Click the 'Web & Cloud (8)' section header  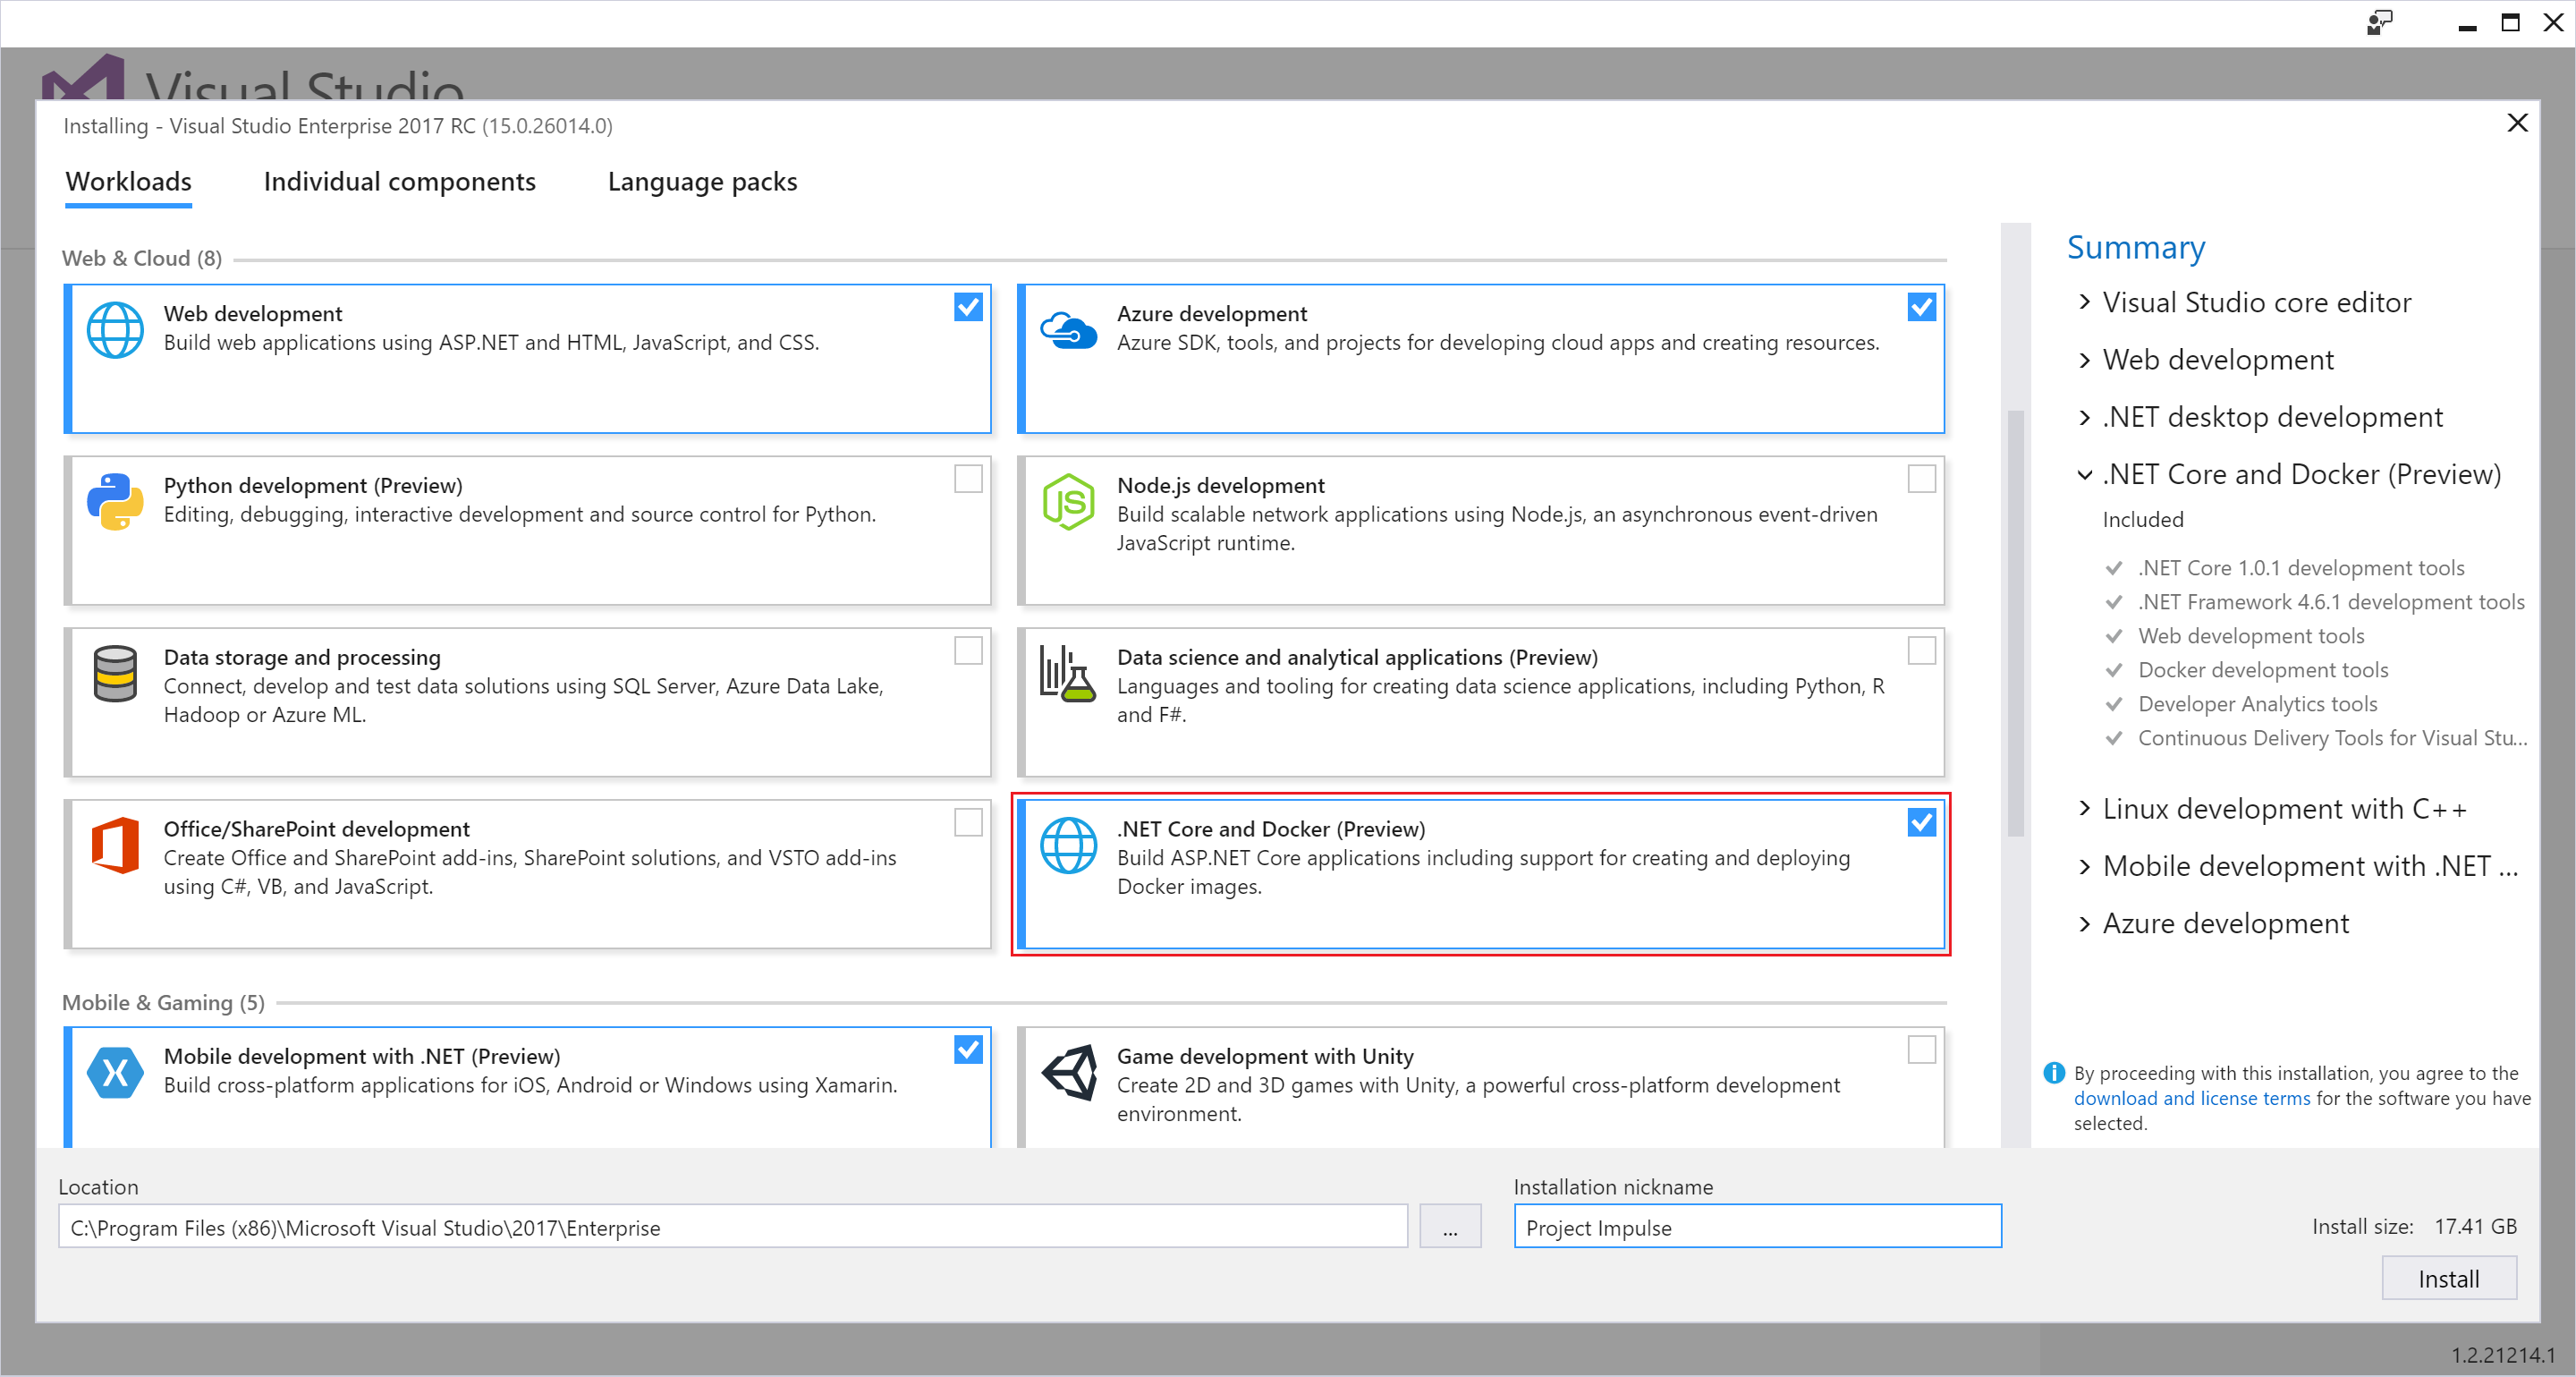[x=142, y=258]
